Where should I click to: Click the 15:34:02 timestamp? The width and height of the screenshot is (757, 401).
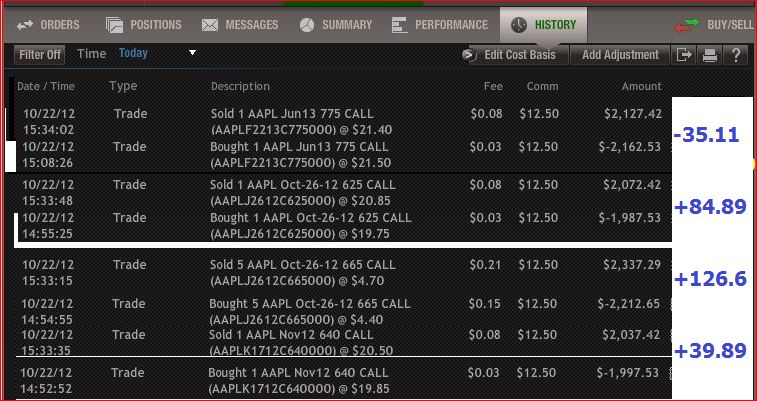tap(49, 130)
